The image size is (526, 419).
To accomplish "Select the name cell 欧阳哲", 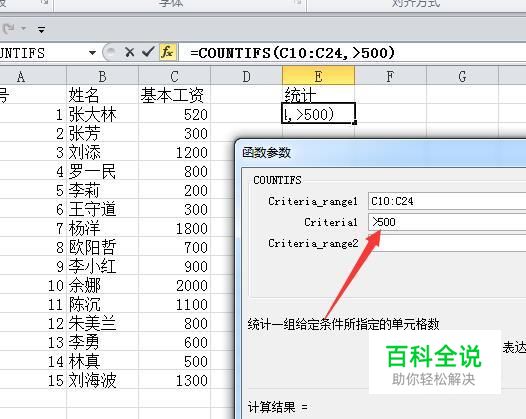I will pos(102,247).
